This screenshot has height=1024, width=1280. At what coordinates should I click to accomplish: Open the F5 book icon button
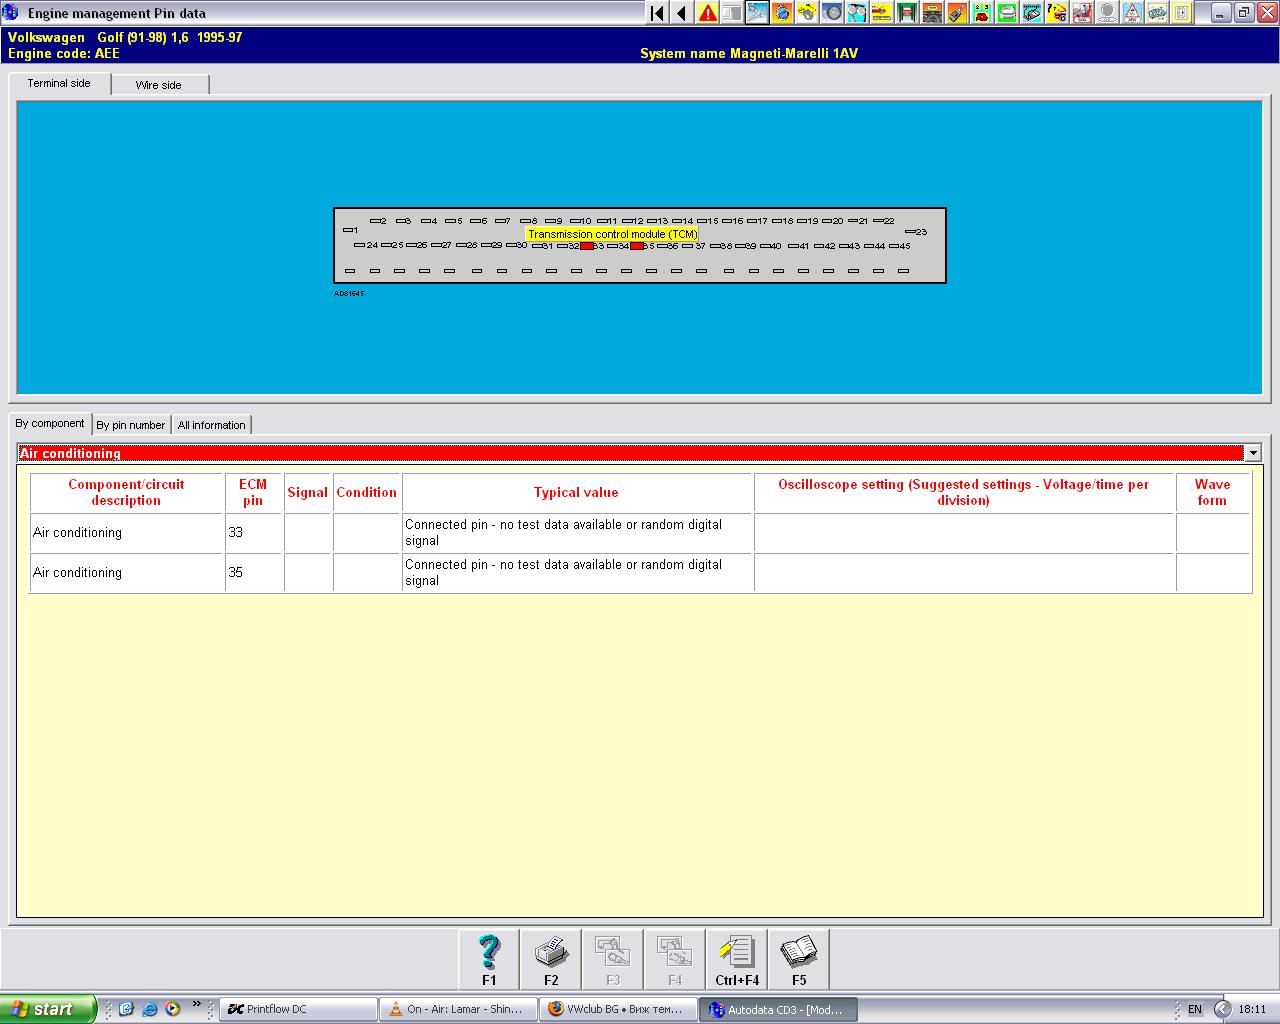pos(799,958)
